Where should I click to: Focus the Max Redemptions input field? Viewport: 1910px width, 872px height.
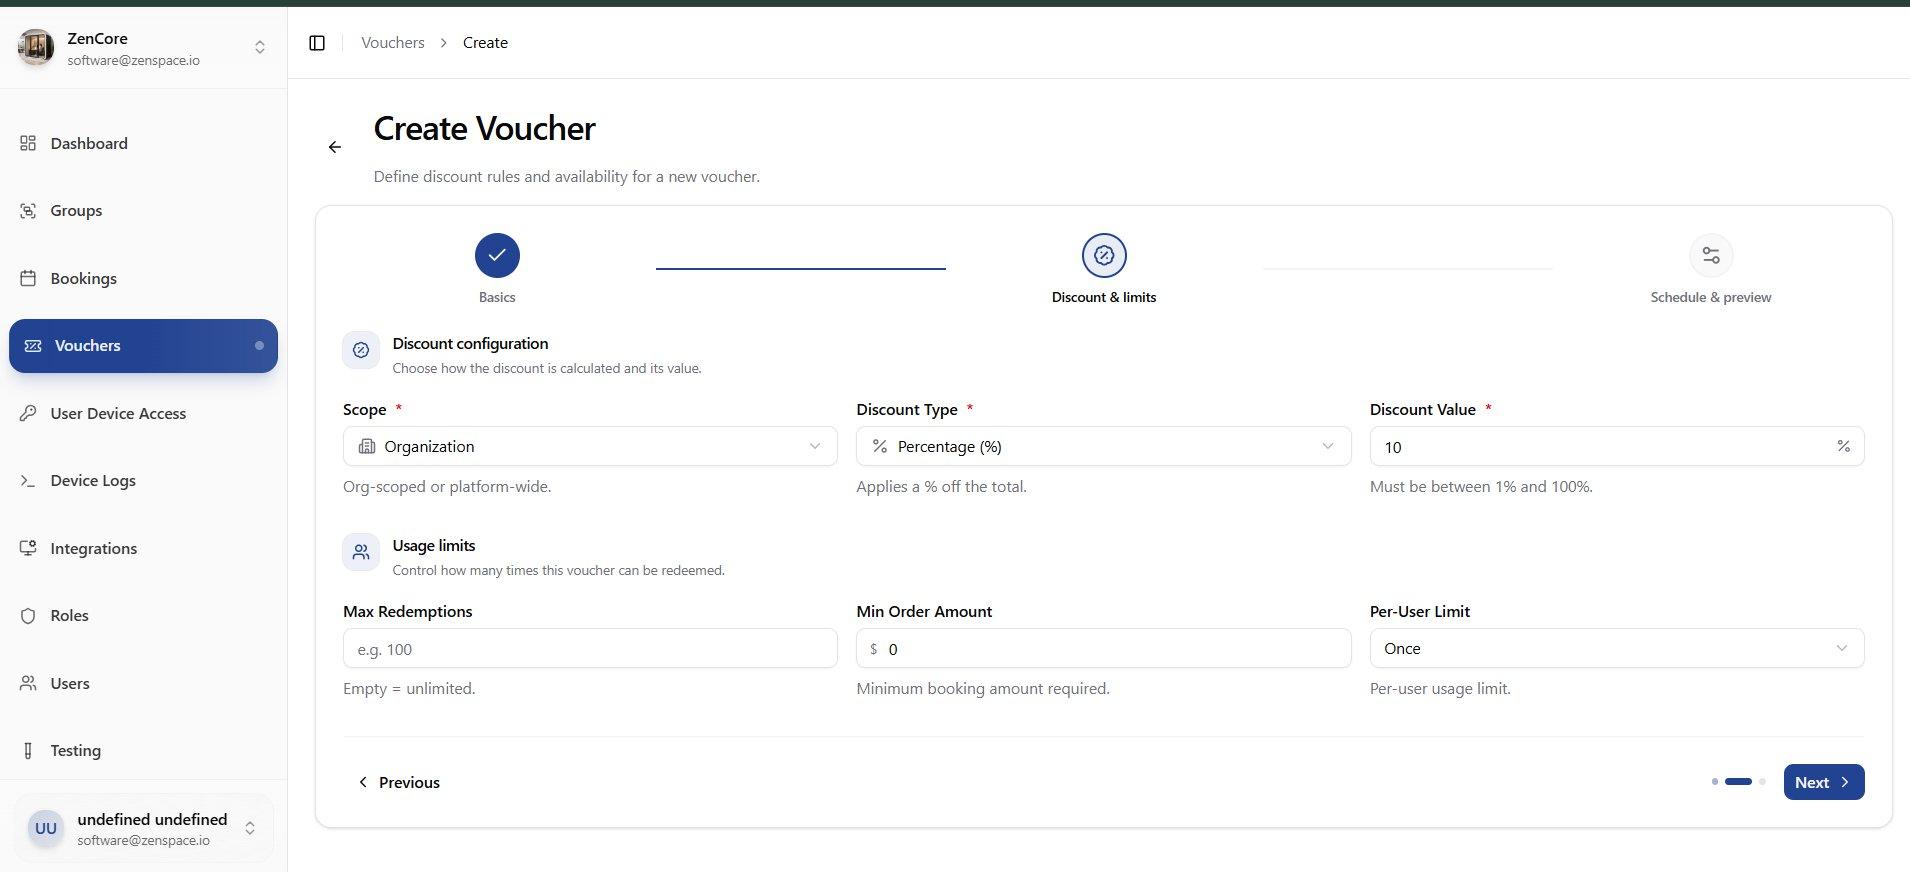pyautogui.click(x=590, y=648)
